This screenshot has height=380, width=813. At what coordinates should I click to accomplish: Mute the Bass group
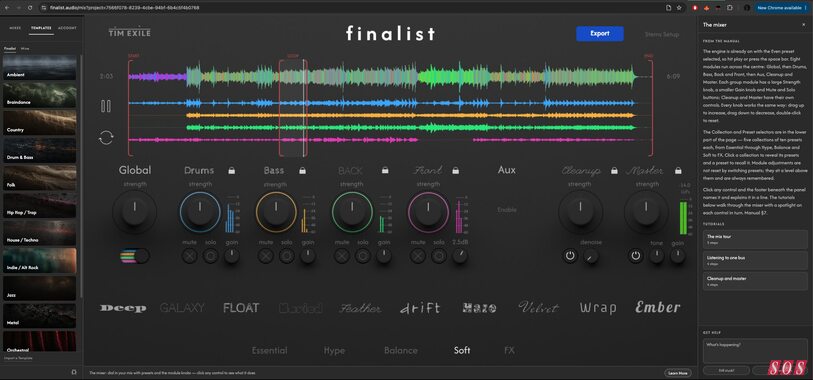(265, 256)
